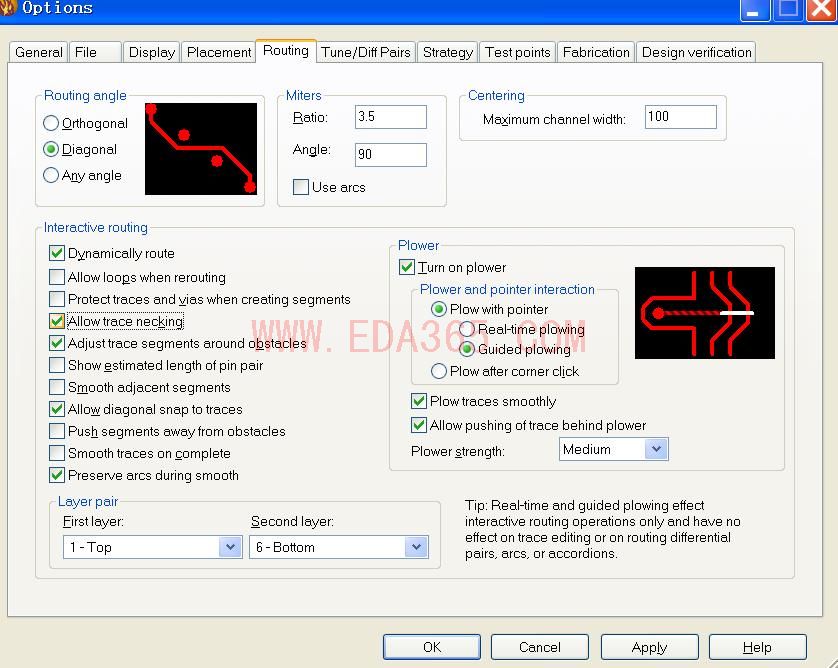Screen dimensions: 838x668
Task: Click the Apply button
Action: coord(649,647)
